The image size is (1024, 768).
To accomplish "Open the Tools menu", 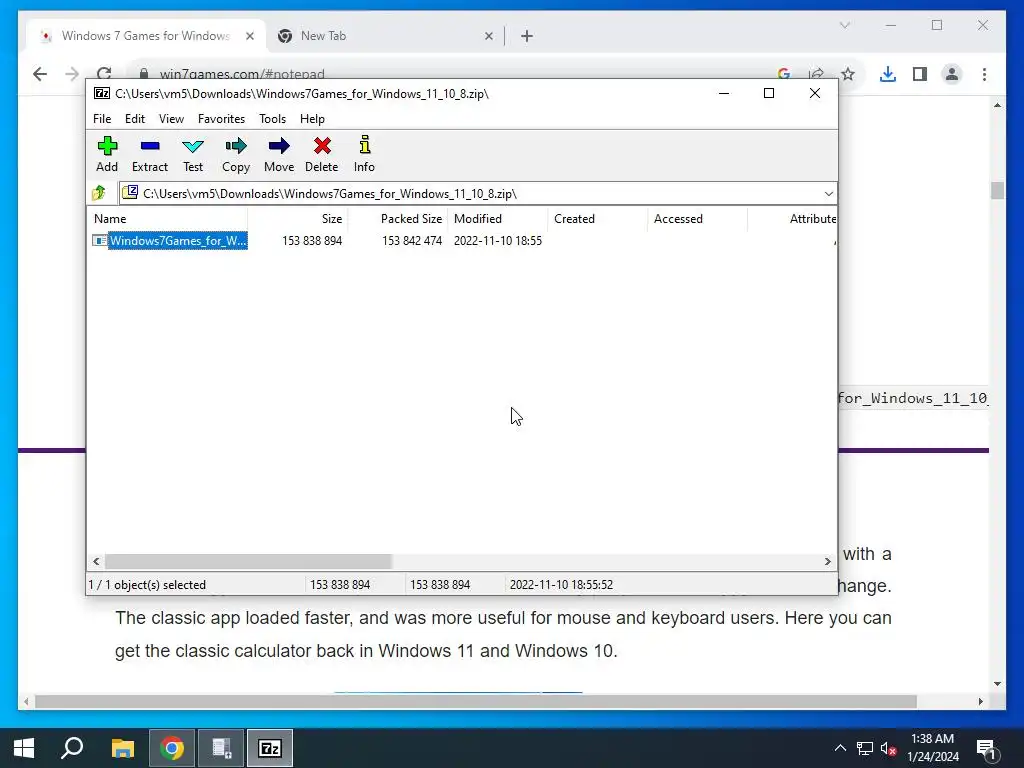I will 272,119.
